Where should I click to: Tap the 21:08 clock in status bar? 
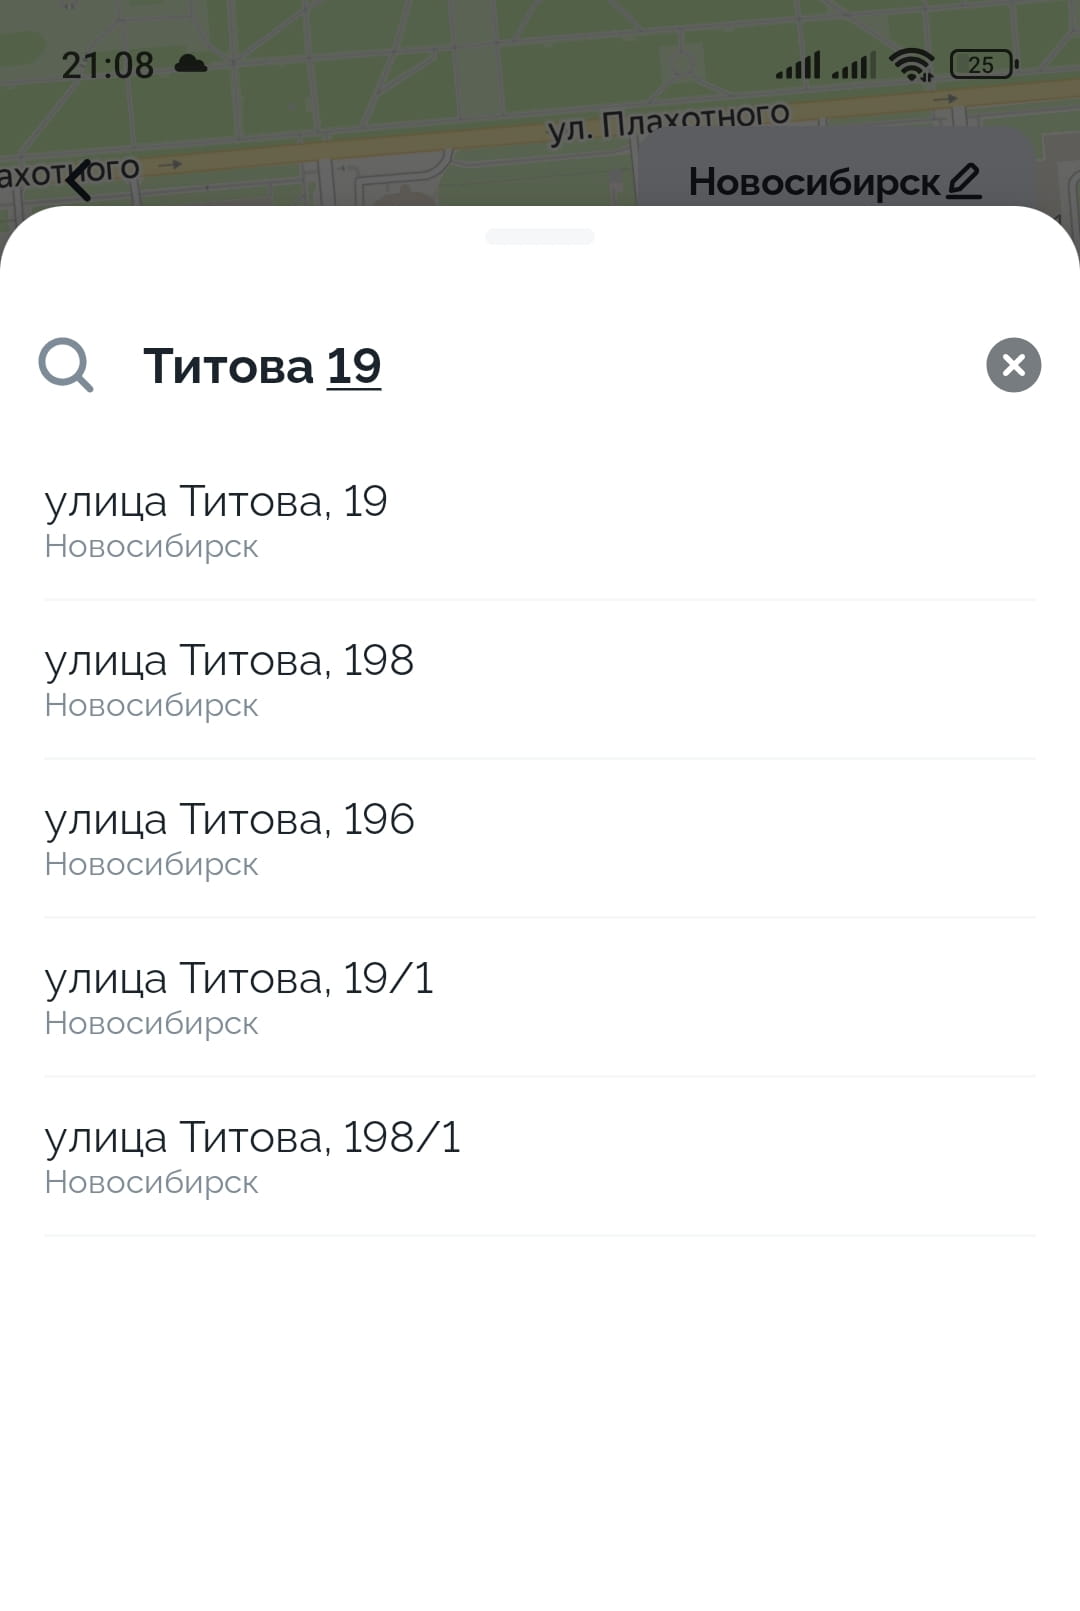107,66
